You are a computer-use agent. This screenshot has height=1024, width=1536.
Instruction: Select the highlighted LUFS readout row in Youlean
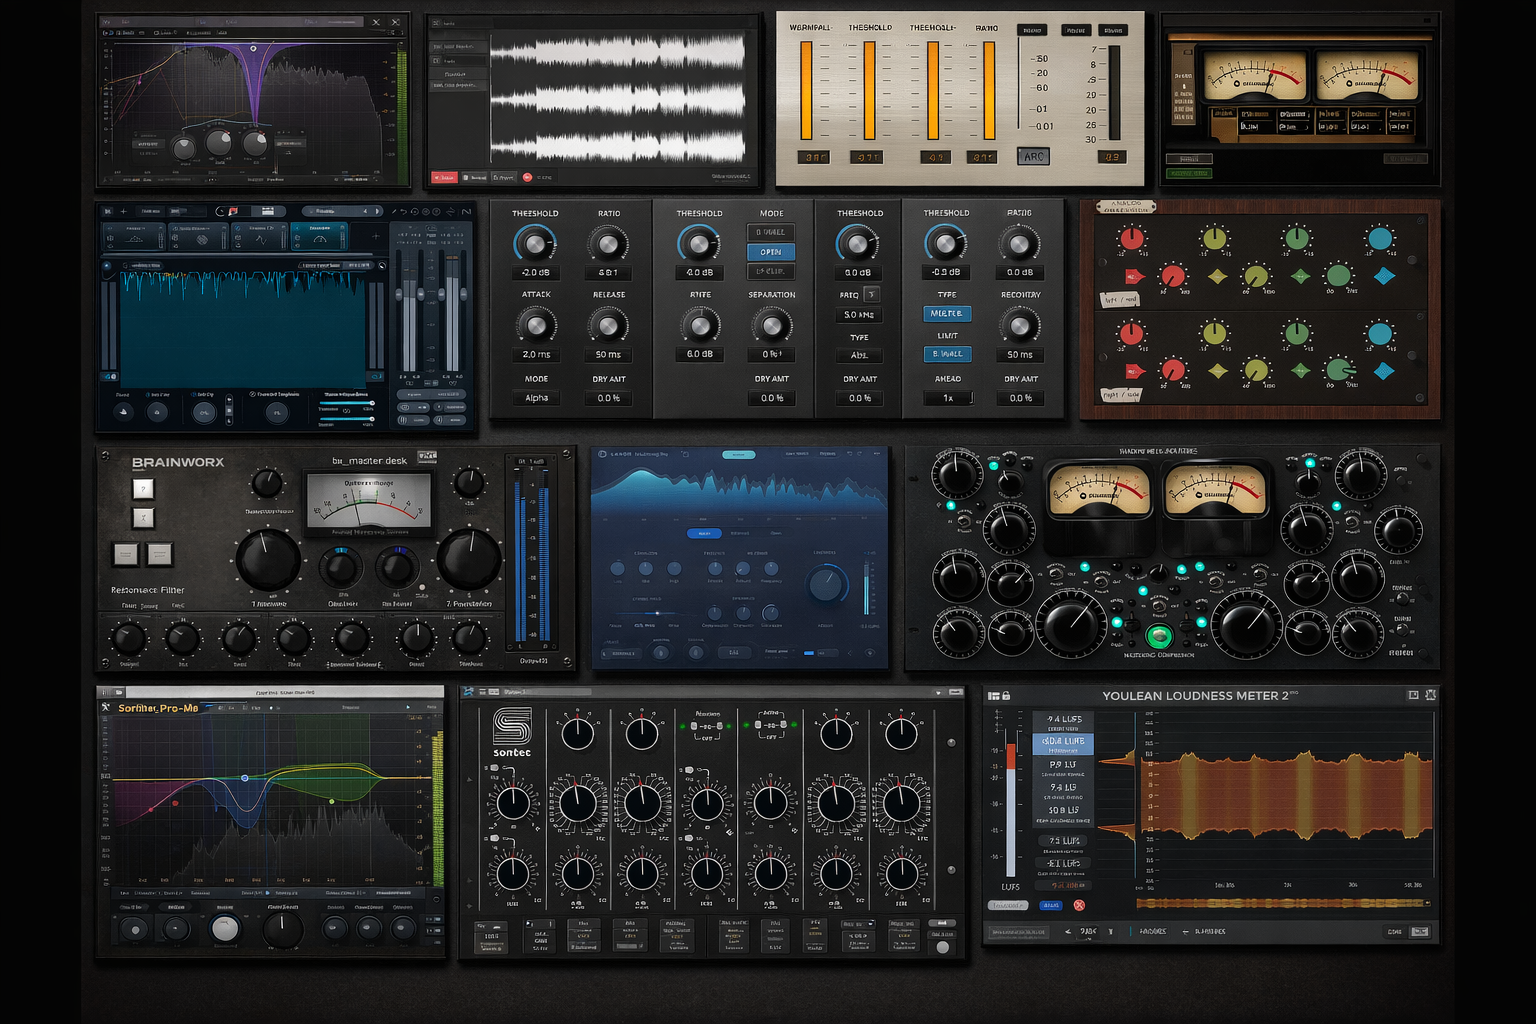[x=1063, y=744]
